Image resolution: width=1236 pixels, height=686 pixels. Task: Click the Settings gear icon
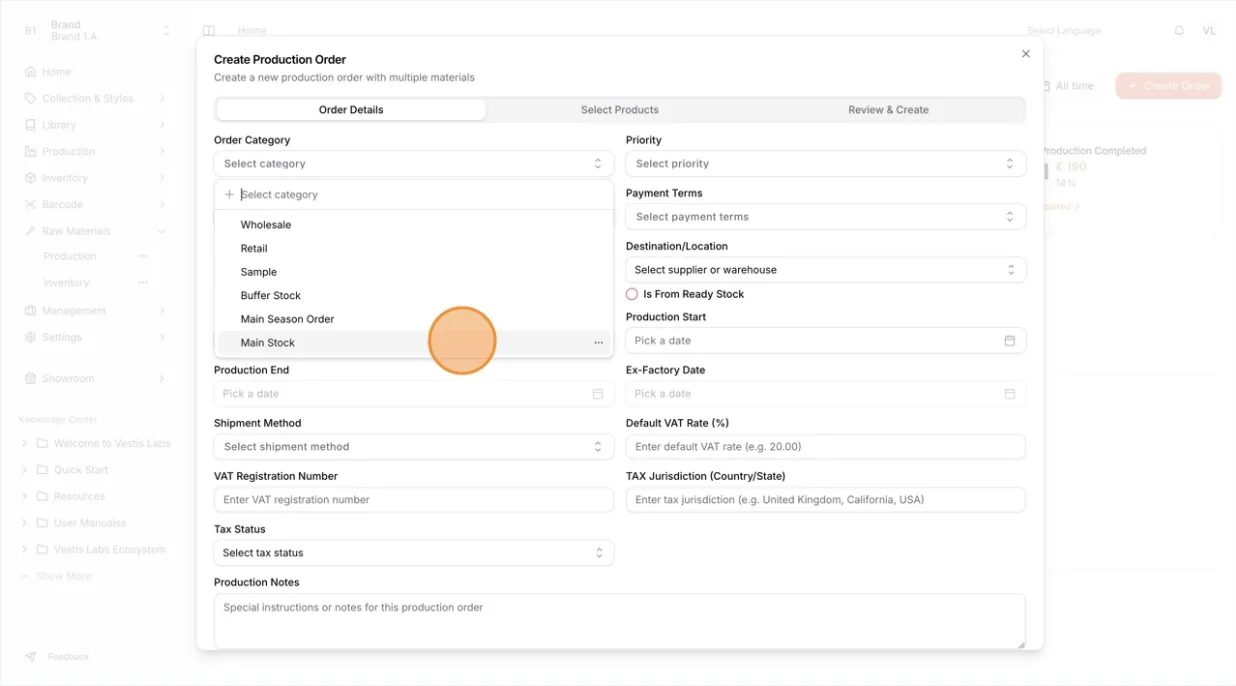point(30,338)
